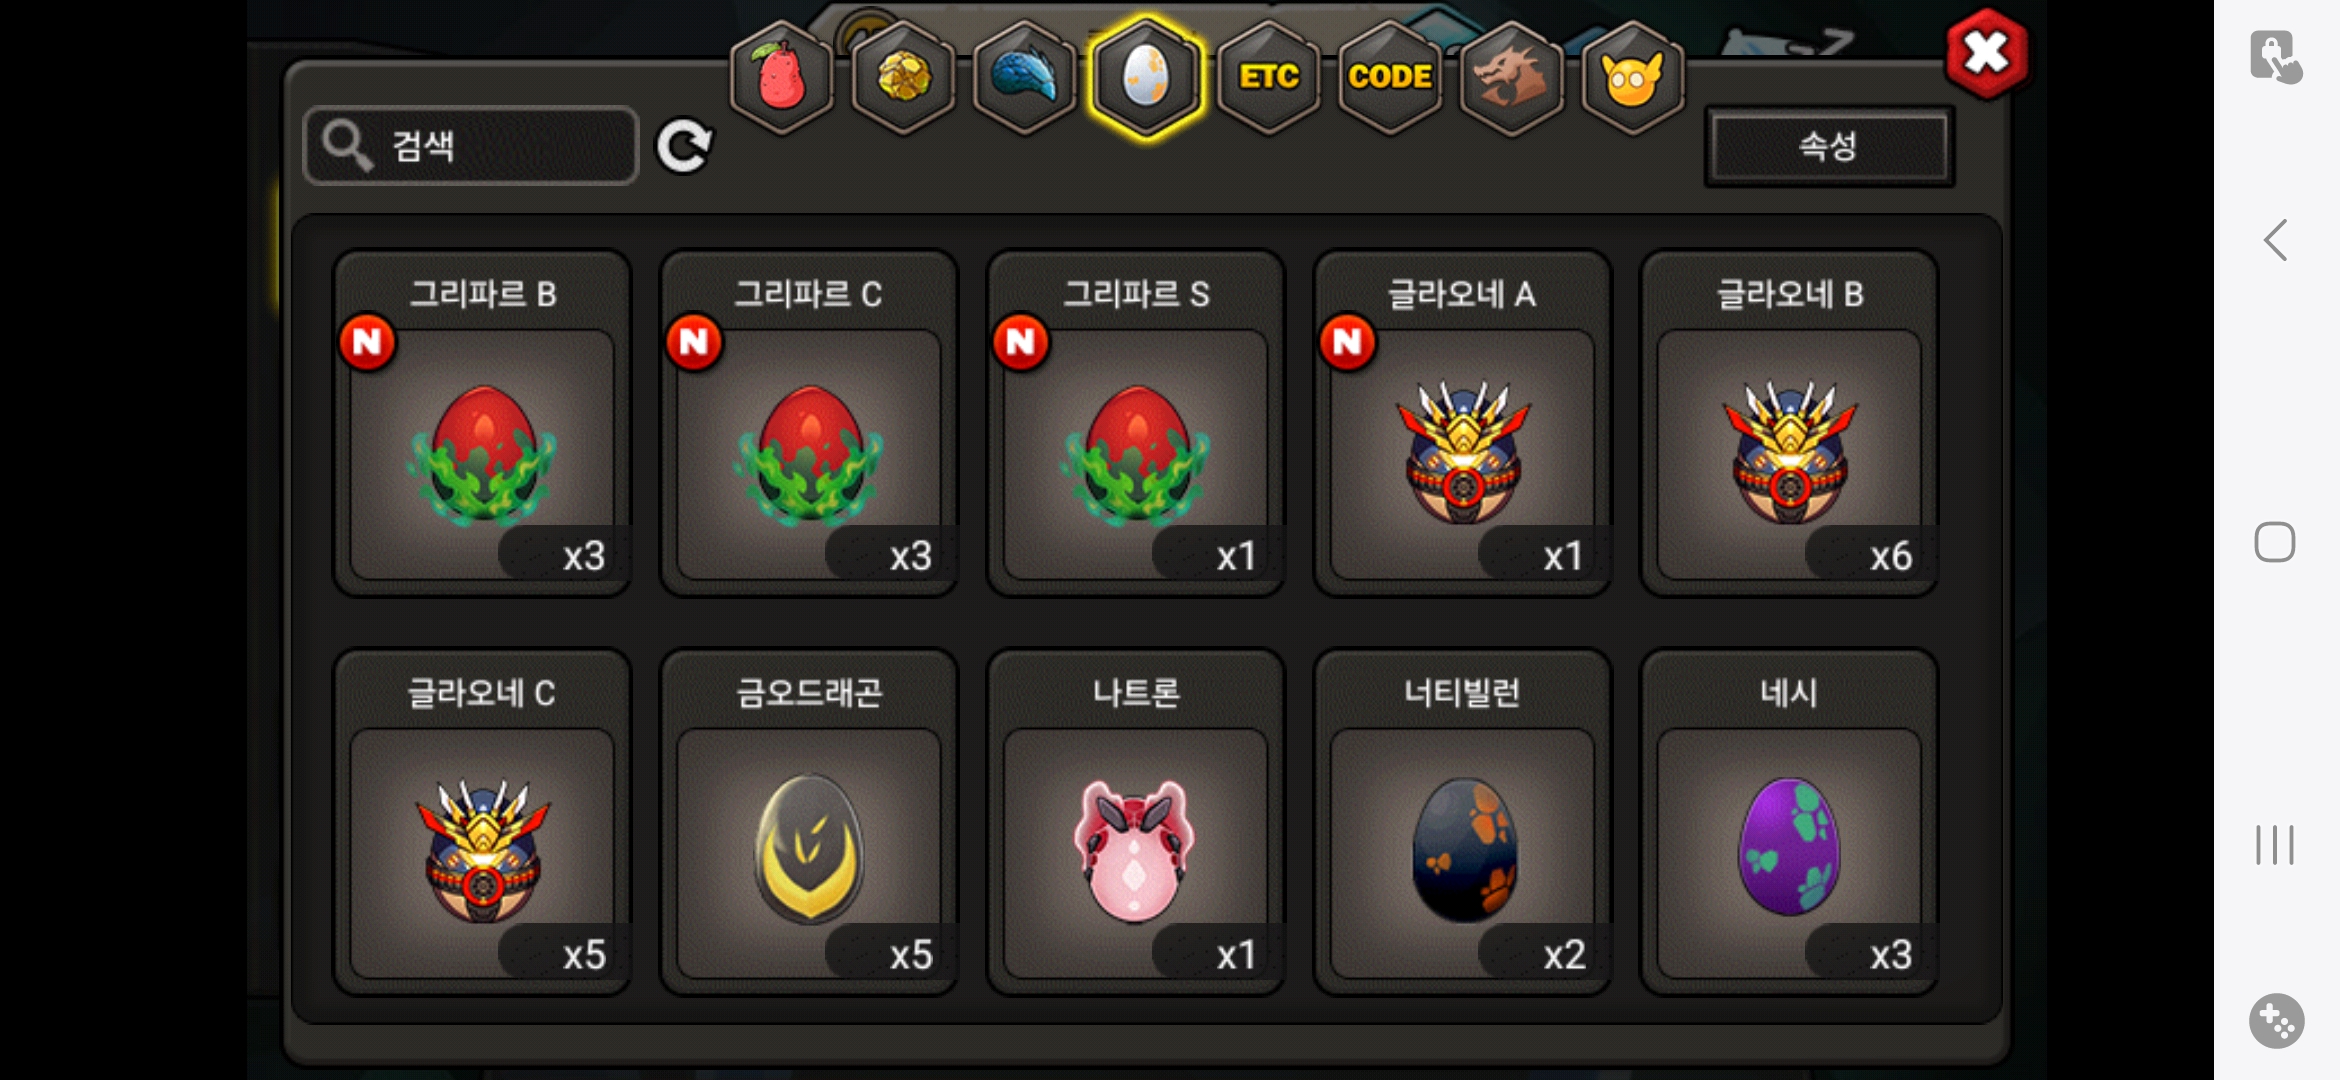
Task: Select the gold nugget category tab
Action: point(903,77)
